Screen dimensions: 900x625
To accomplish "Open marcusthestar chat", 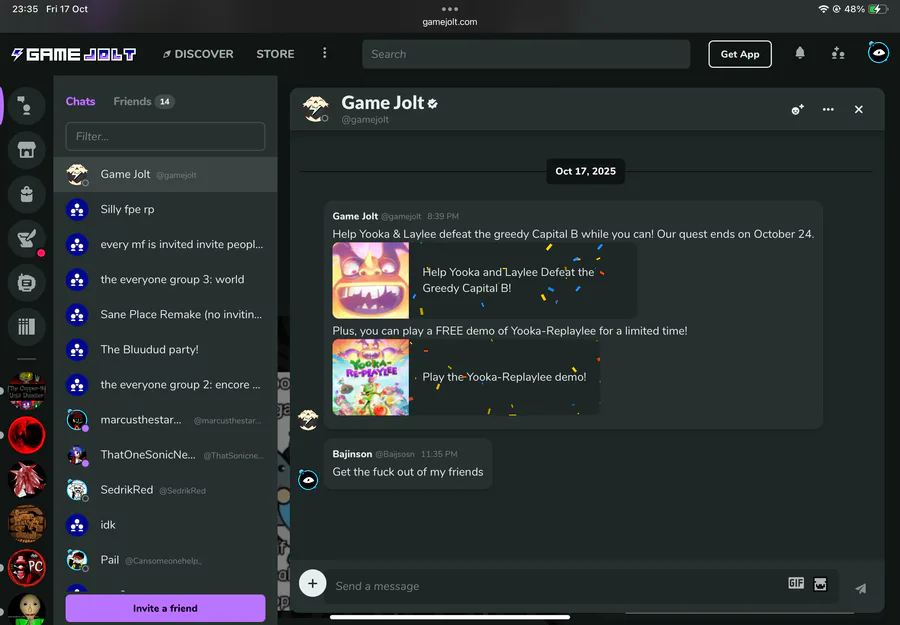I will [x=165, y=420].
